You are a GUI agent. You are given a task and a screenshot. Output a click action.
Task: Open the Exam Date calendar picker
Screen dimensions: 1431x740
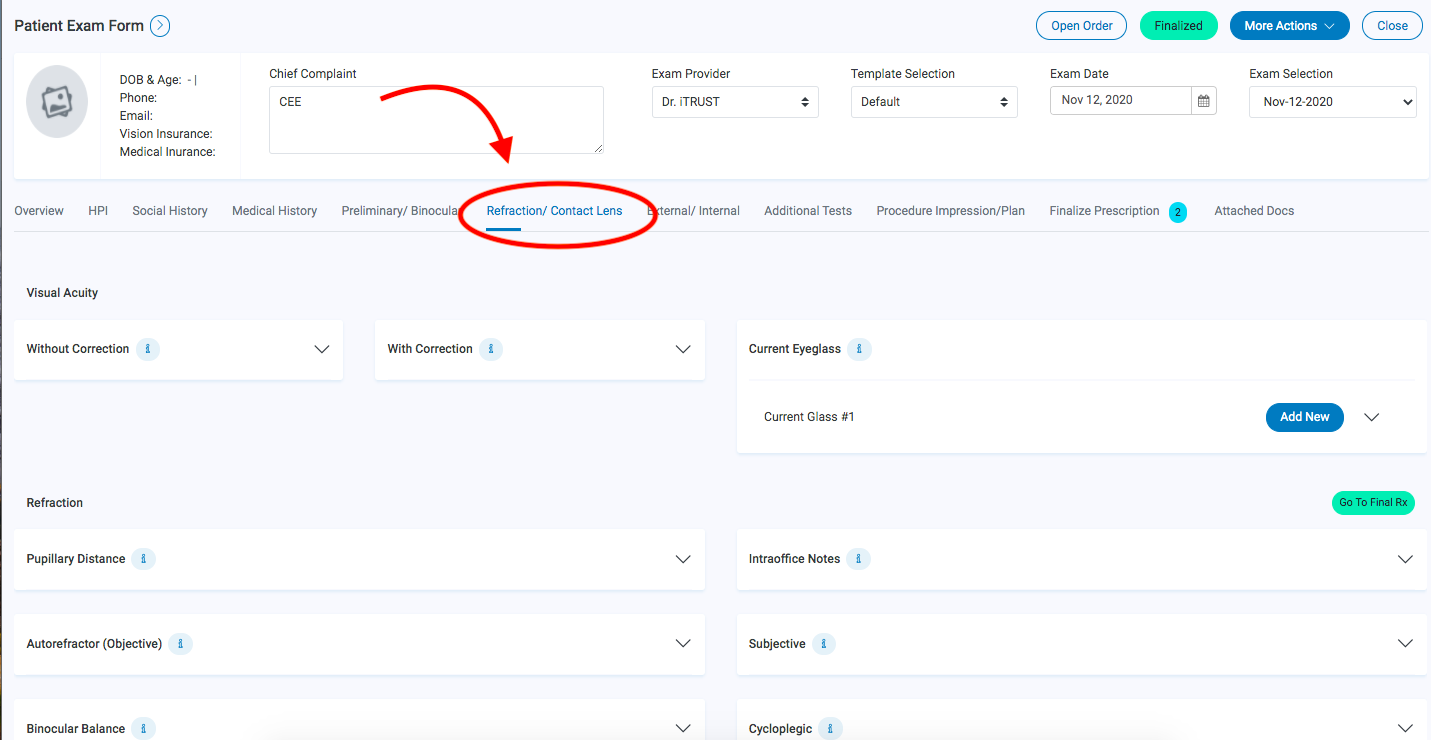point(1203,100)
